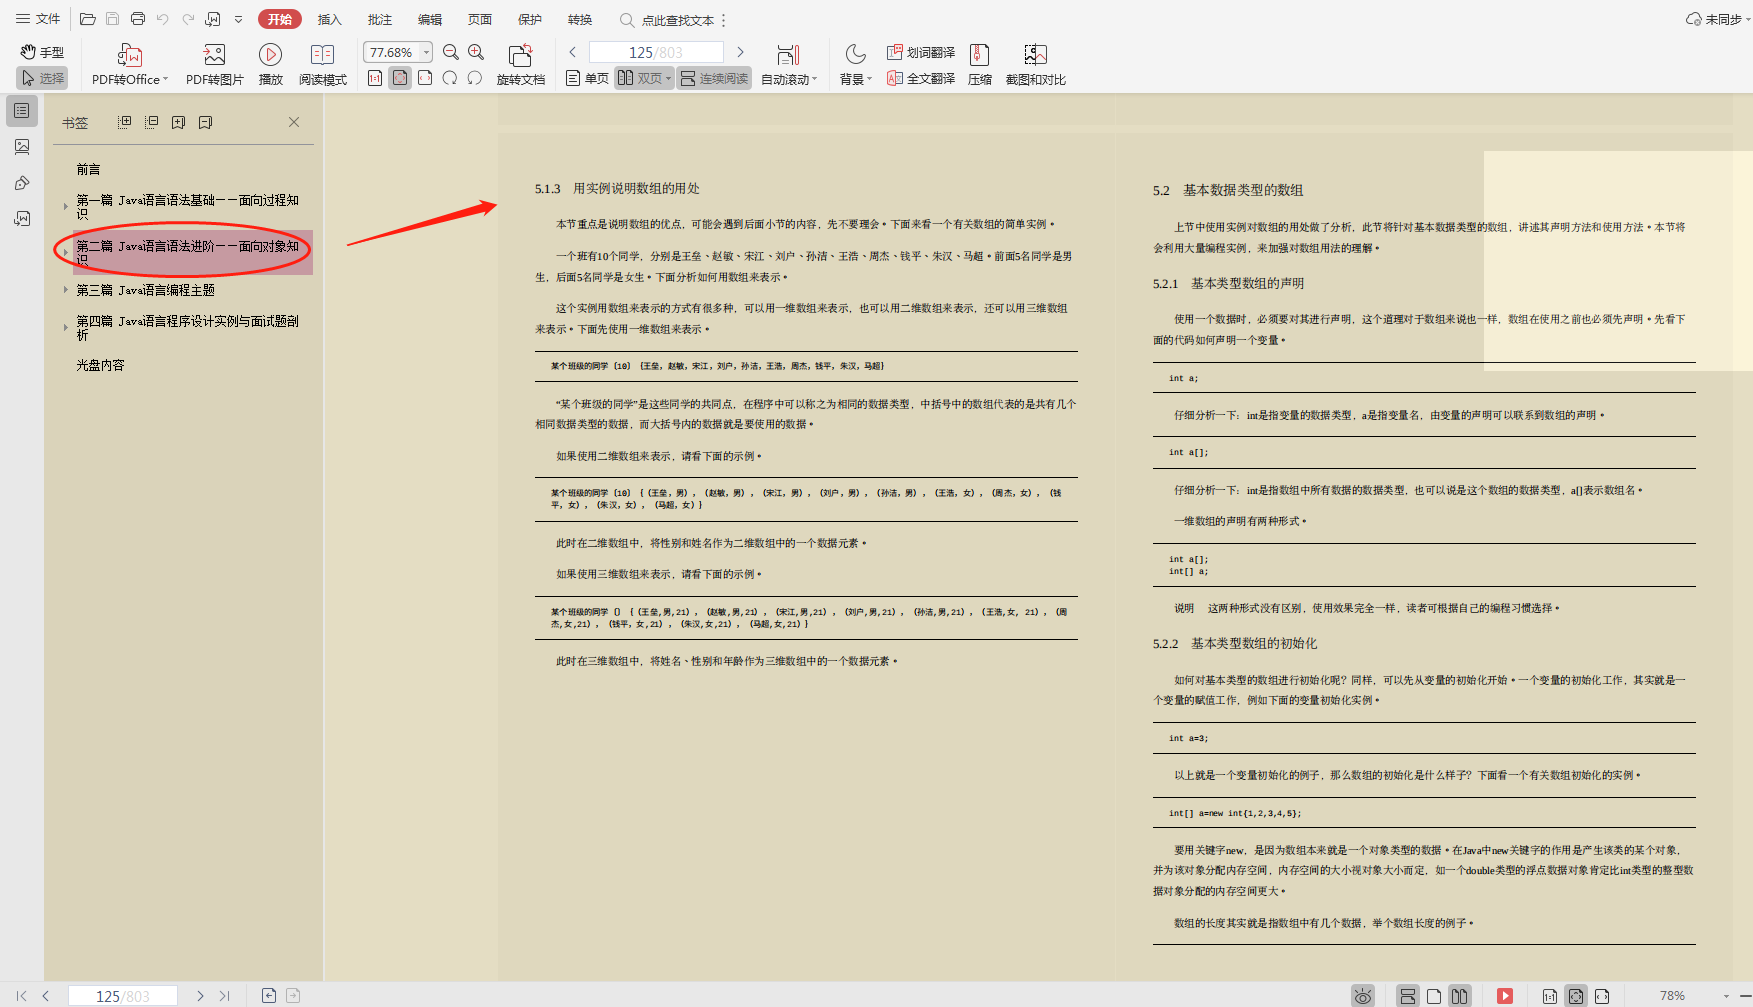Close the 书签 panel

(x=294, y=122)
